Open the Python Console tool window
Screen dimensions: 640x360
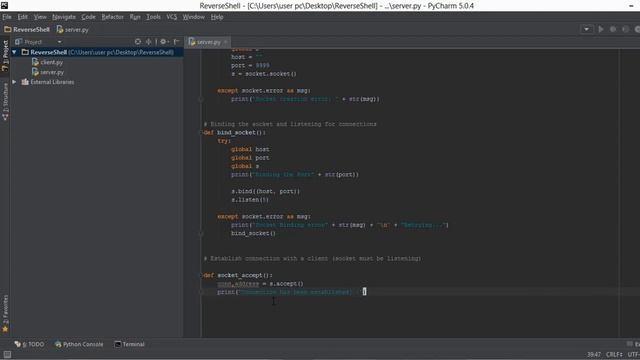pos(79,344)
